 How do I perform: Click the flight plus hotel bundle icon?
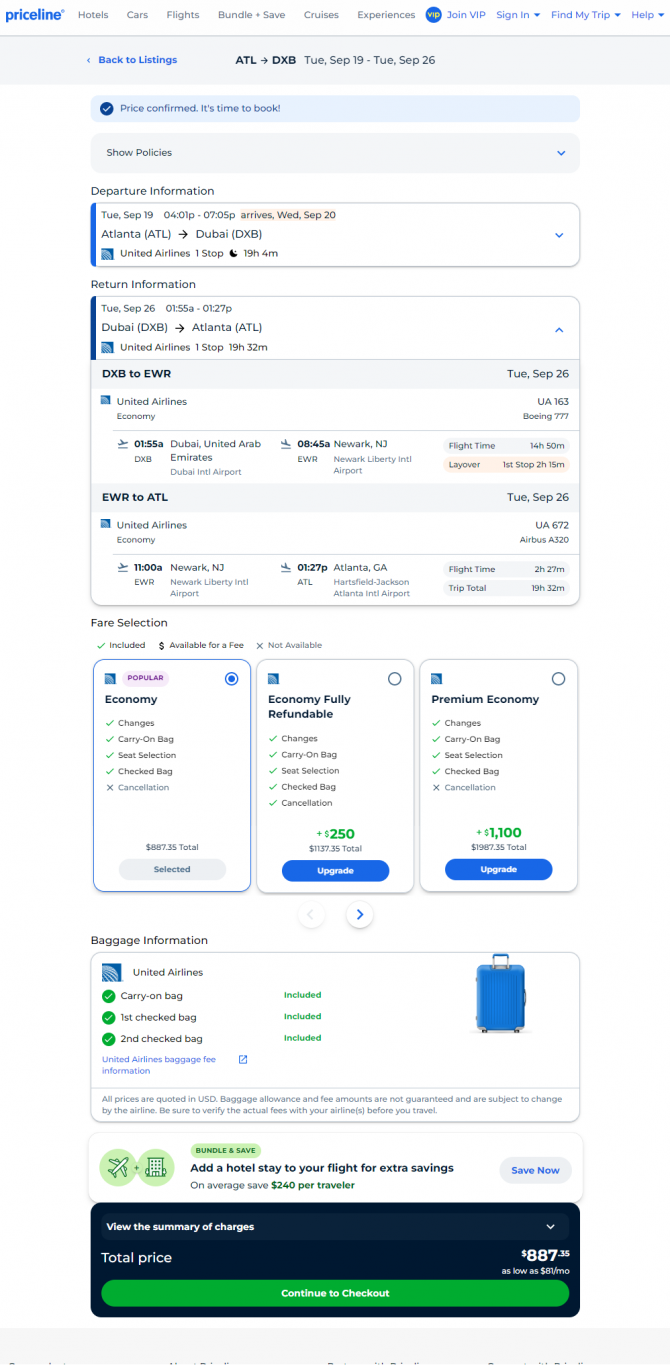coord(137,1166)
